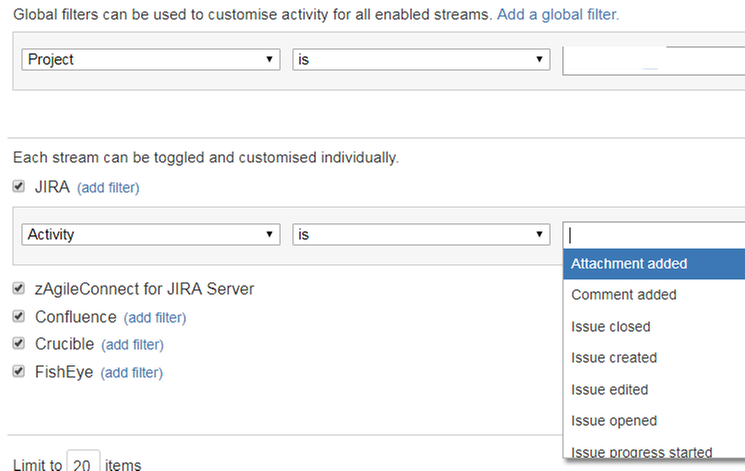This screenshot has width=745, height=471.
Task: Select 'Issue opened' activity option
Action: click(654, 421)
